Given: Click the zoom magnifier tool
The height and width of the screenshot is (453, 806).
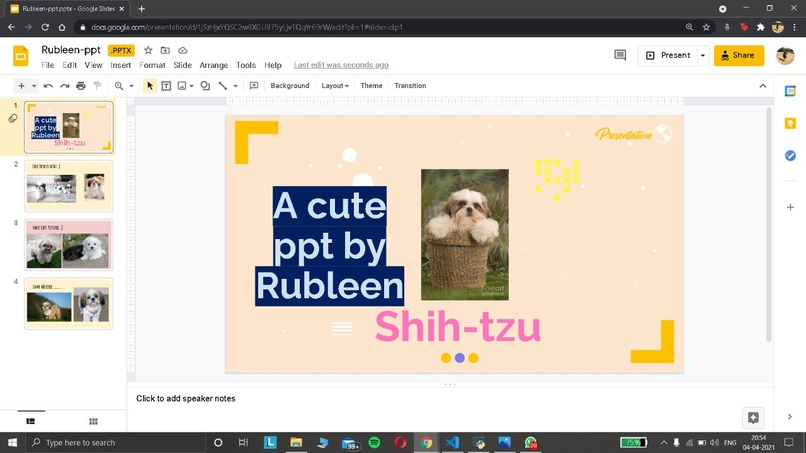Looking at the screenshot, I should 119,86.
